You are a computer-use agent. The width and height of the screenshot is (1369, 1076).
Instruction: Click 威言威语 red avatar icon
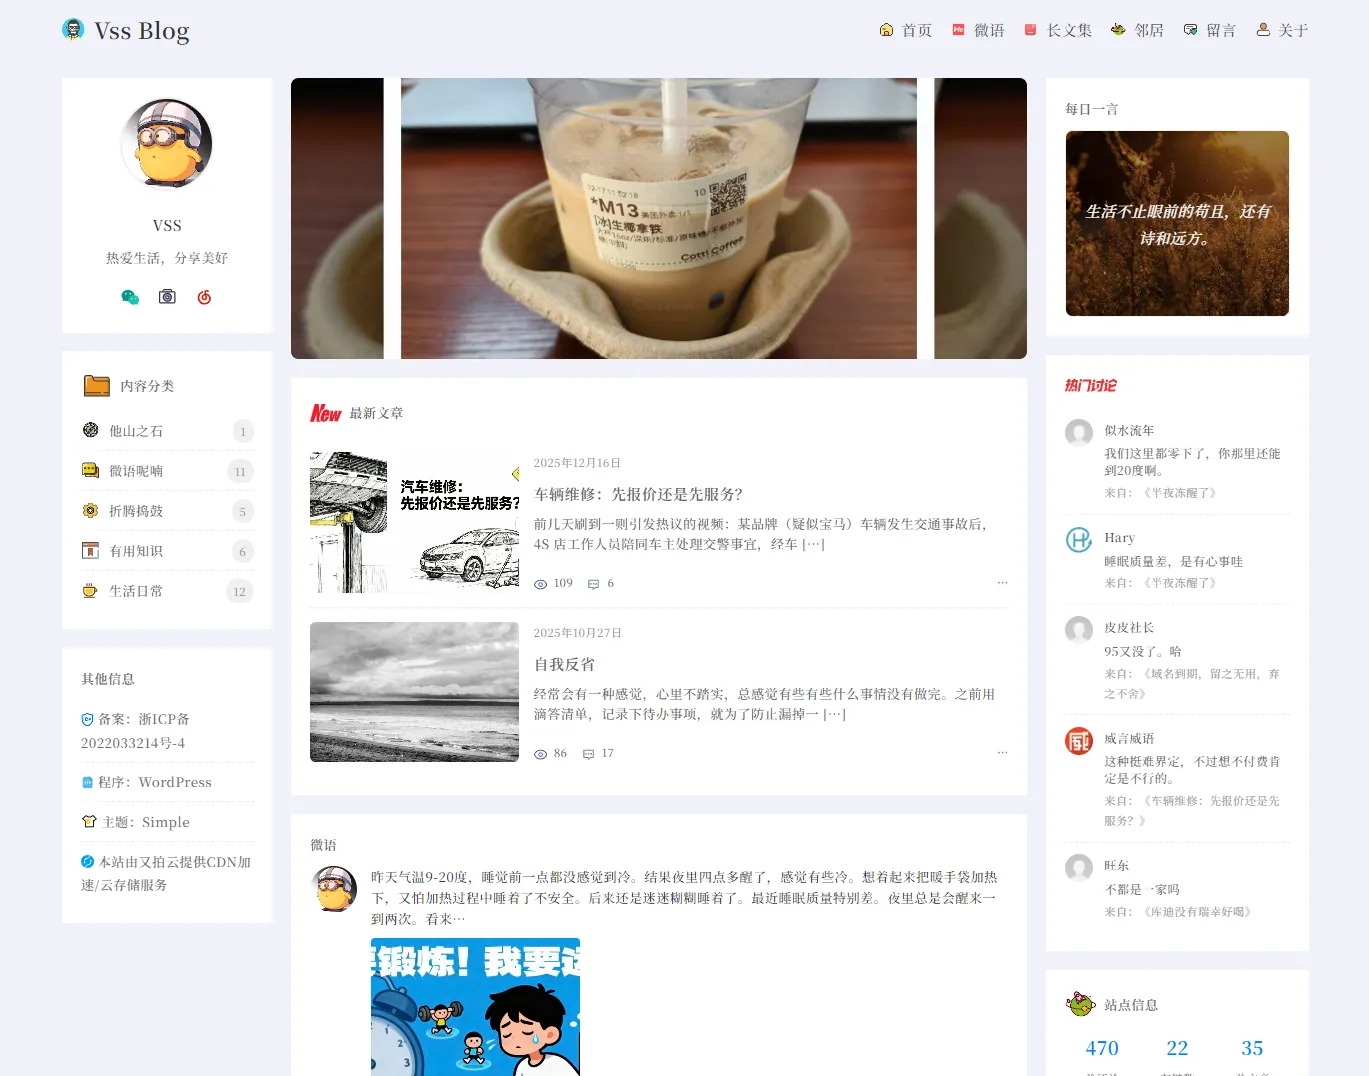(1078, 741)
